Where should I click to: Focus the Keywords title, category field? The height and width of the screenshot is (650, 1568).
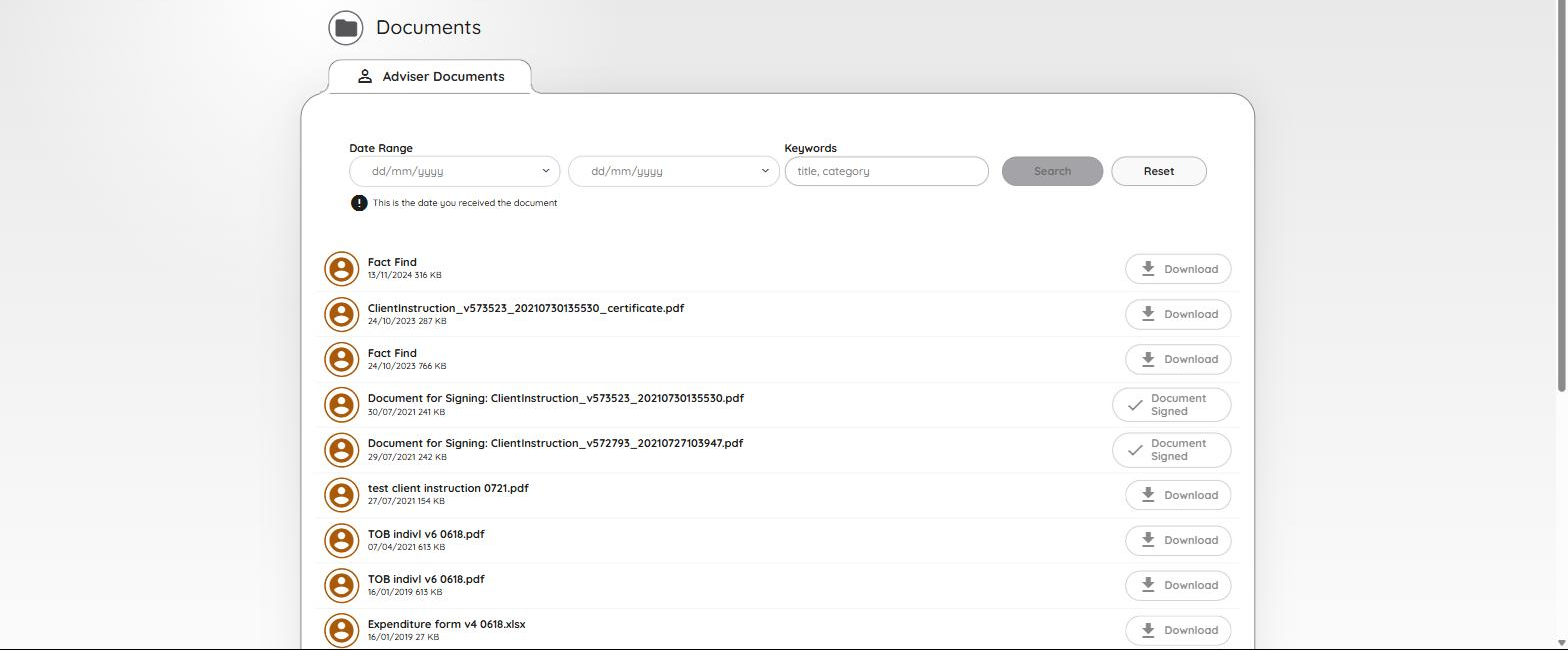[x=886, y=171]
